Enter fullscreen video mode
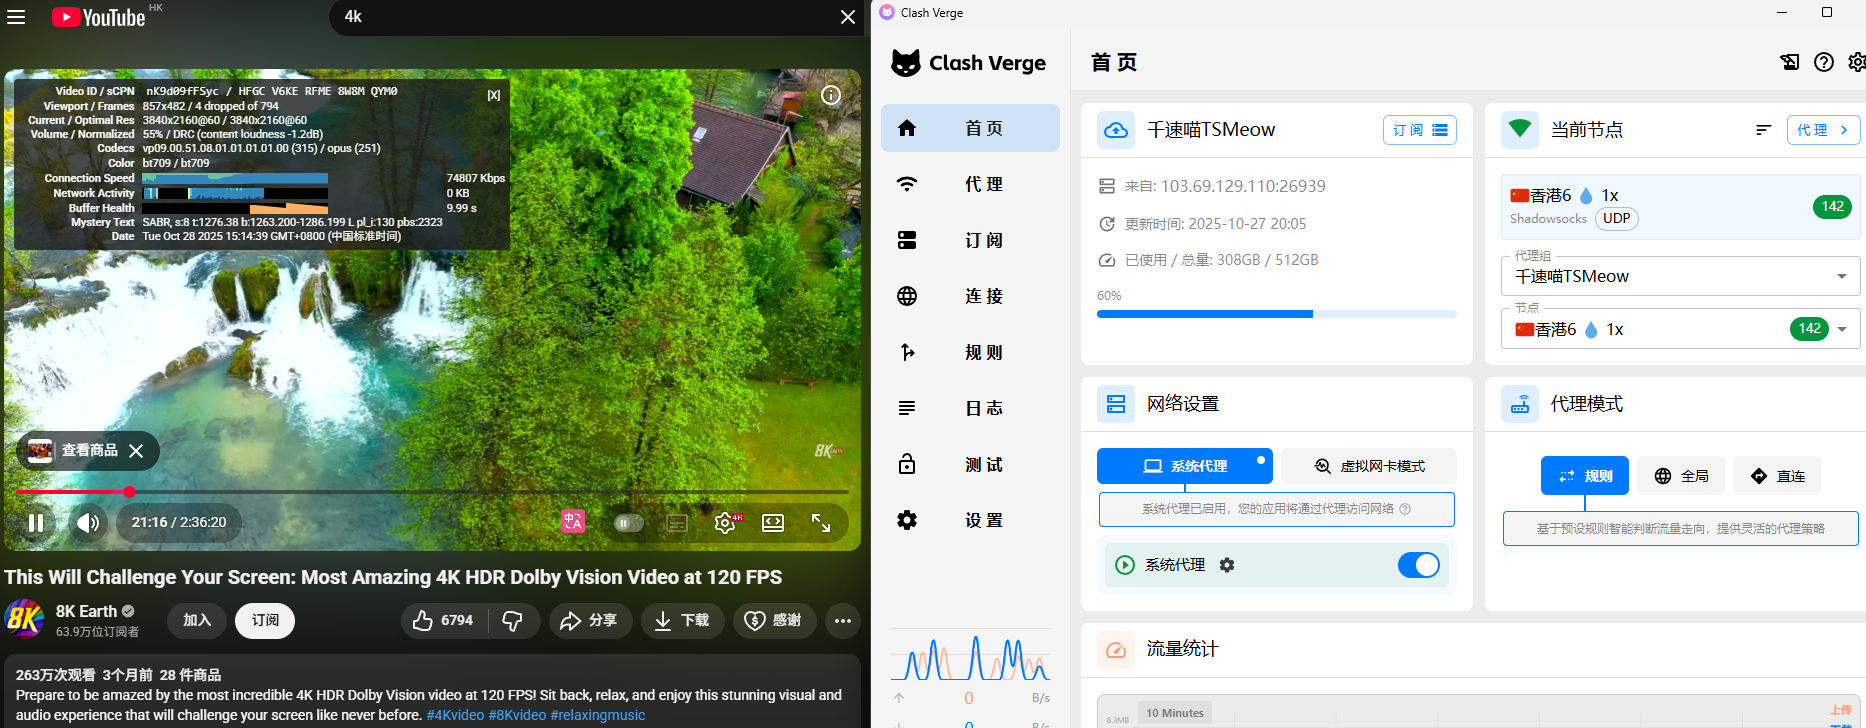1866x728 pixels. pyautogui.click(x=821, y=522)
